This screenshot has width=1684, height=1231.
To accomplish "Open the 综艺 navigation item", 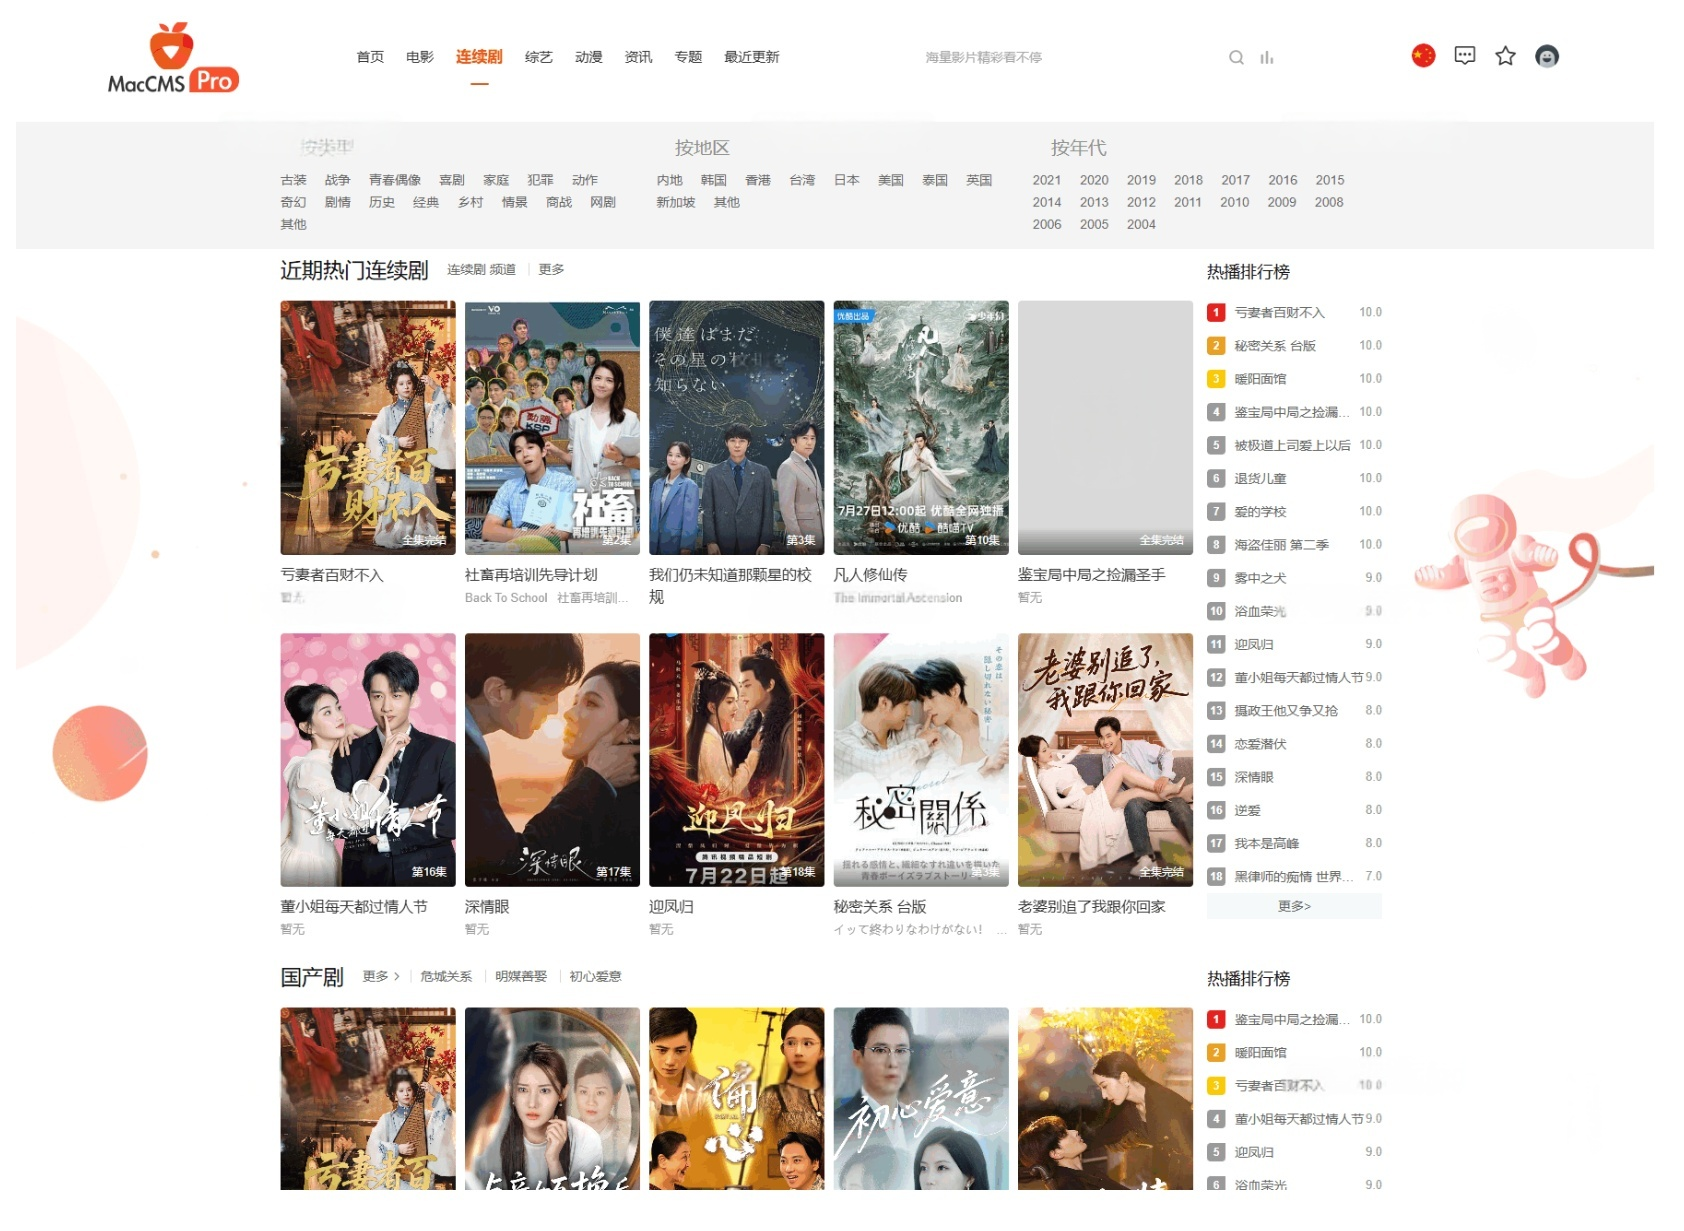I will pos(539,57).
